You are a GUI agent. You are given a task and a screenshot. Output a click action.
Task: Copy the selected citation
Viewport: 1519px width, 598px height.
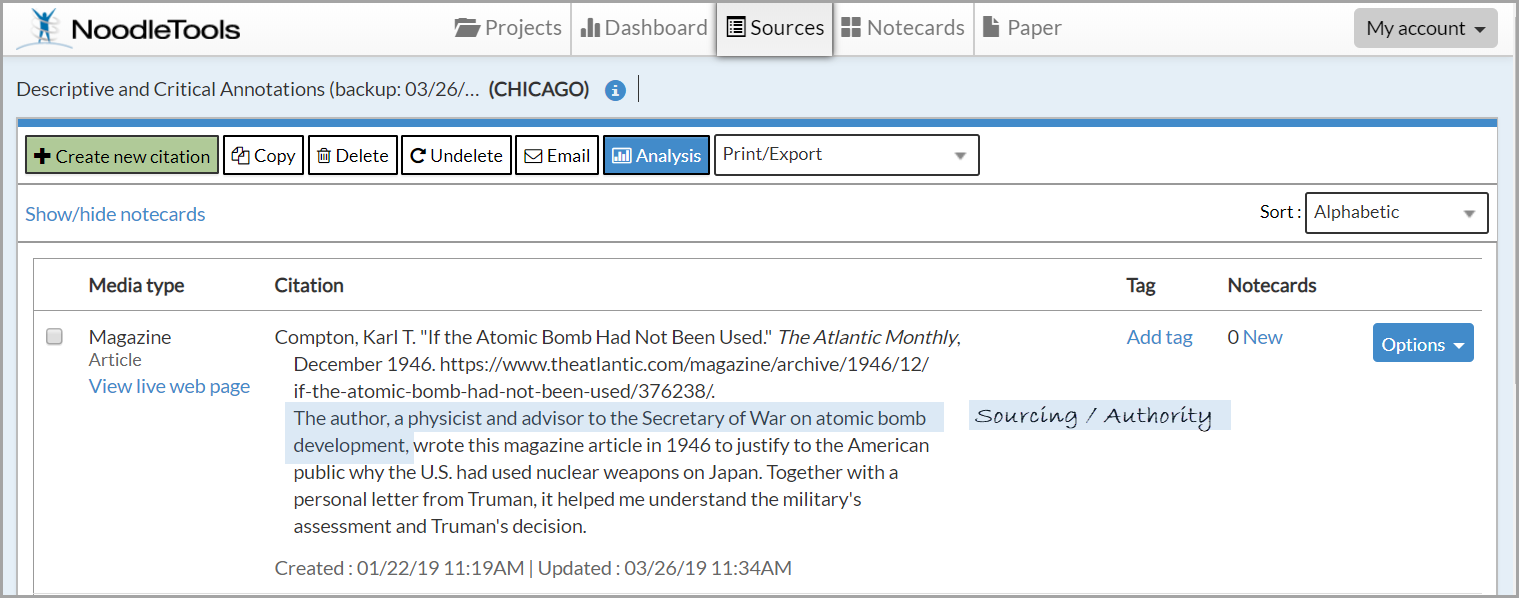point(263,156)
